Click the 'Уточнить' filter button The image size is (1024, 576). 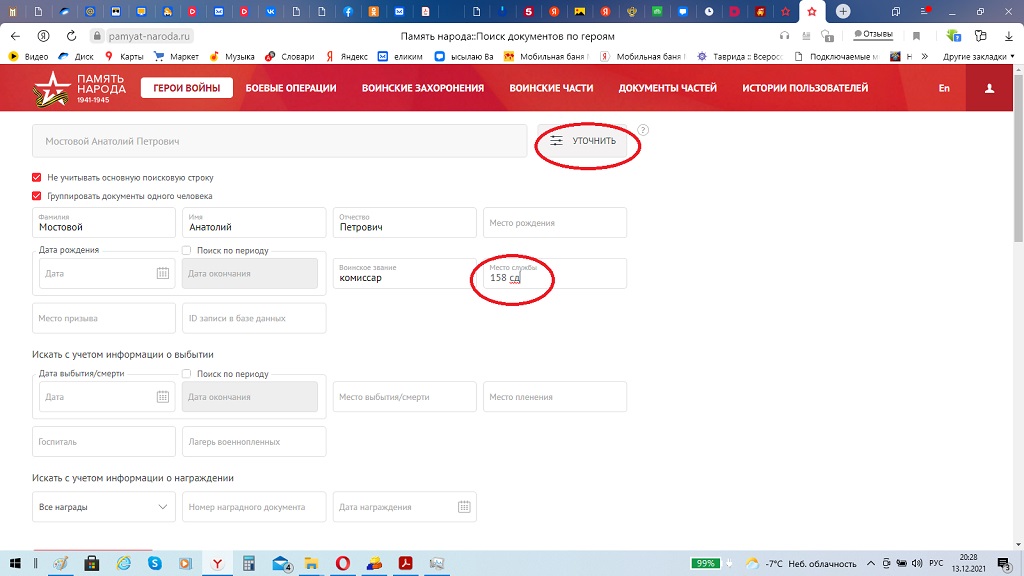point(583,141)
